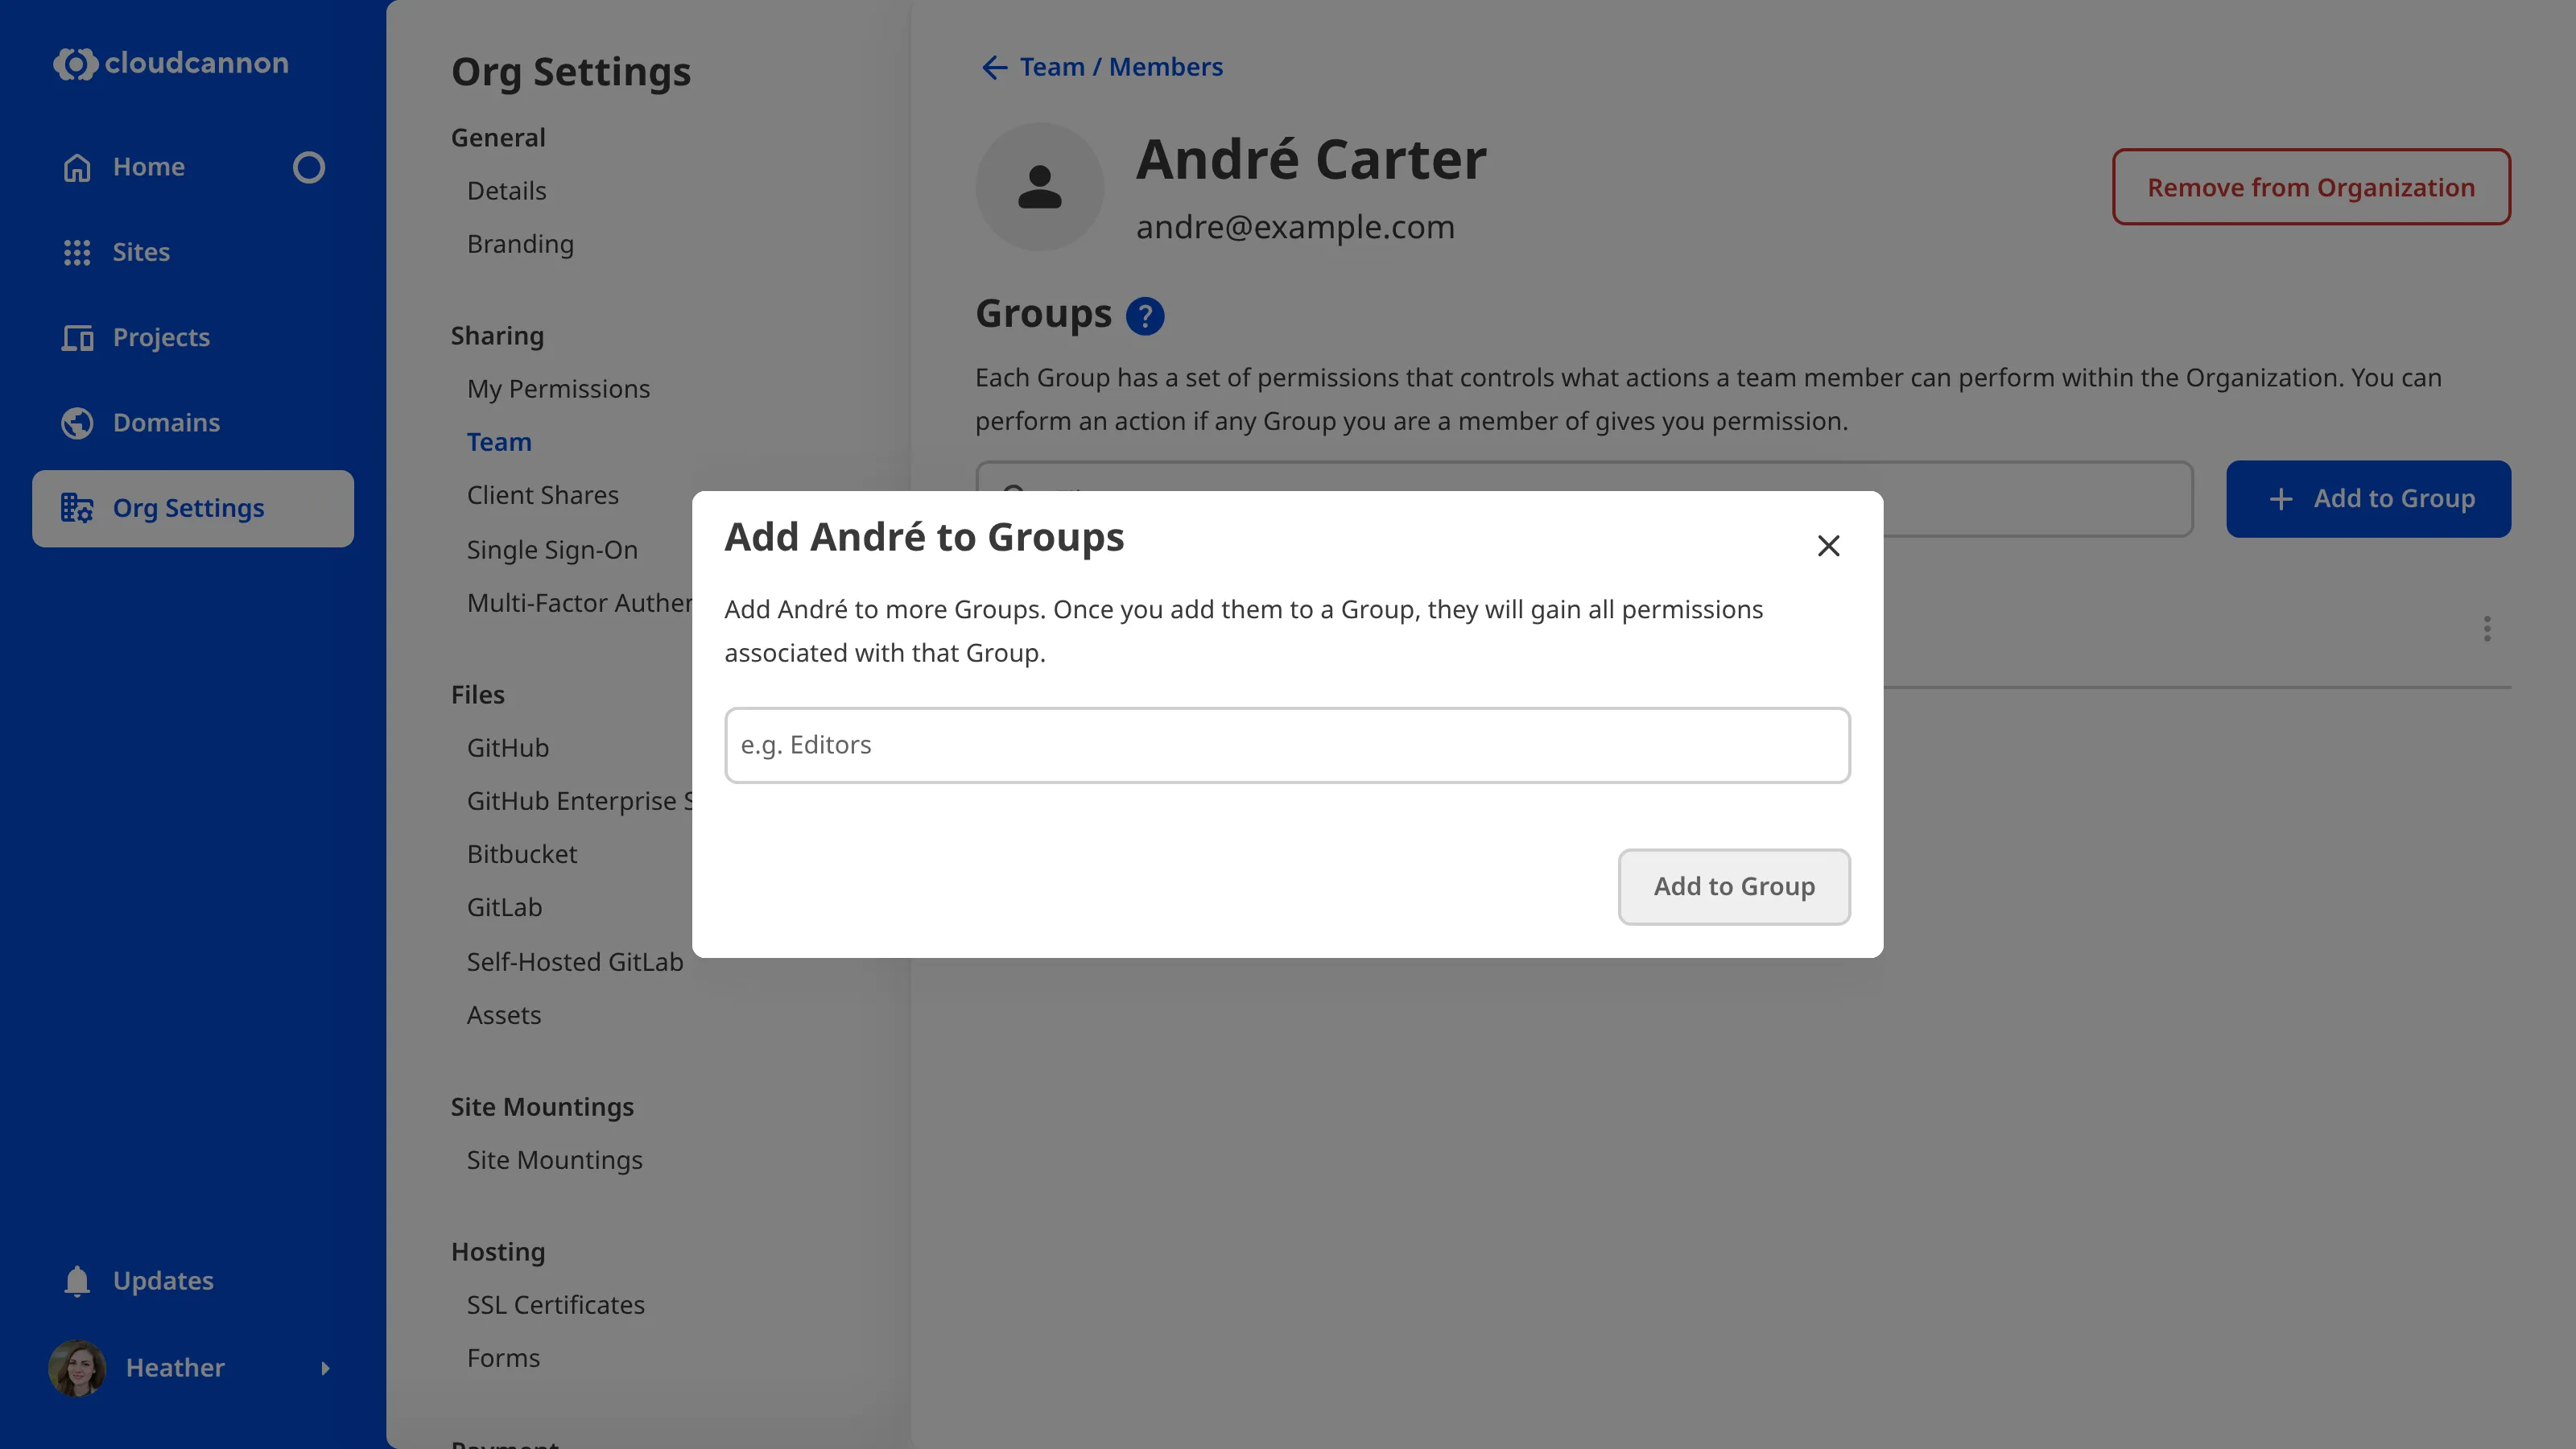Open Sites using the grid icon
This screenshot has width=2576, height=1449.
[77, 252]
